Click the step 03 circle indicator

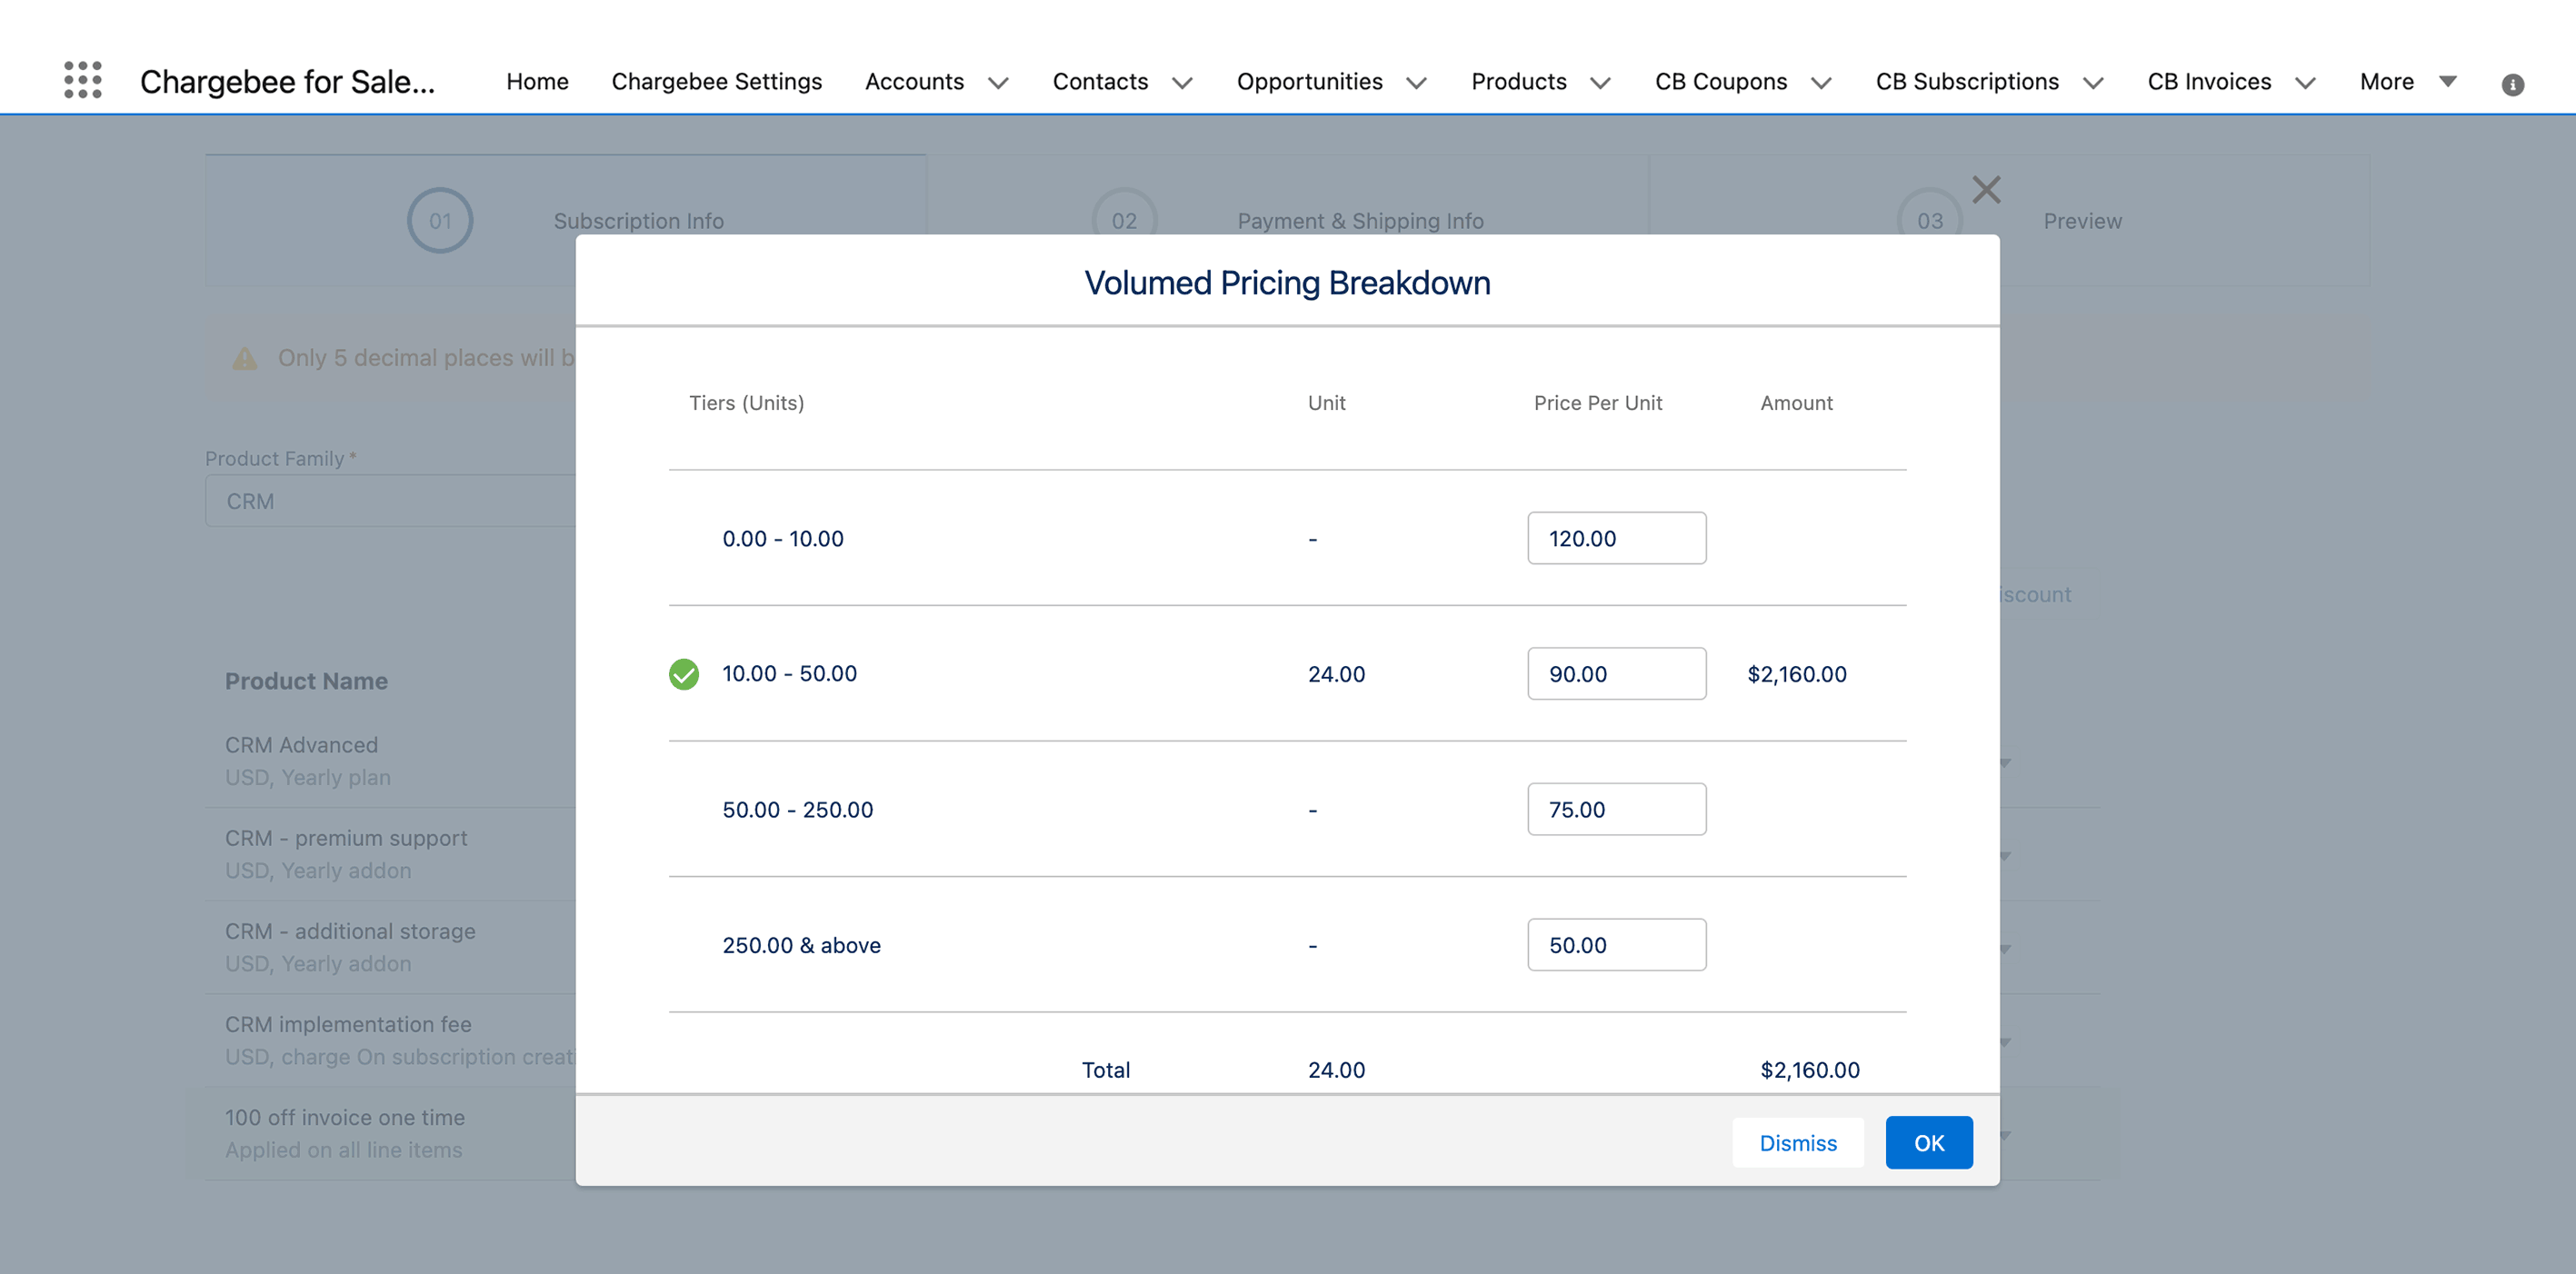point(1929,220)
